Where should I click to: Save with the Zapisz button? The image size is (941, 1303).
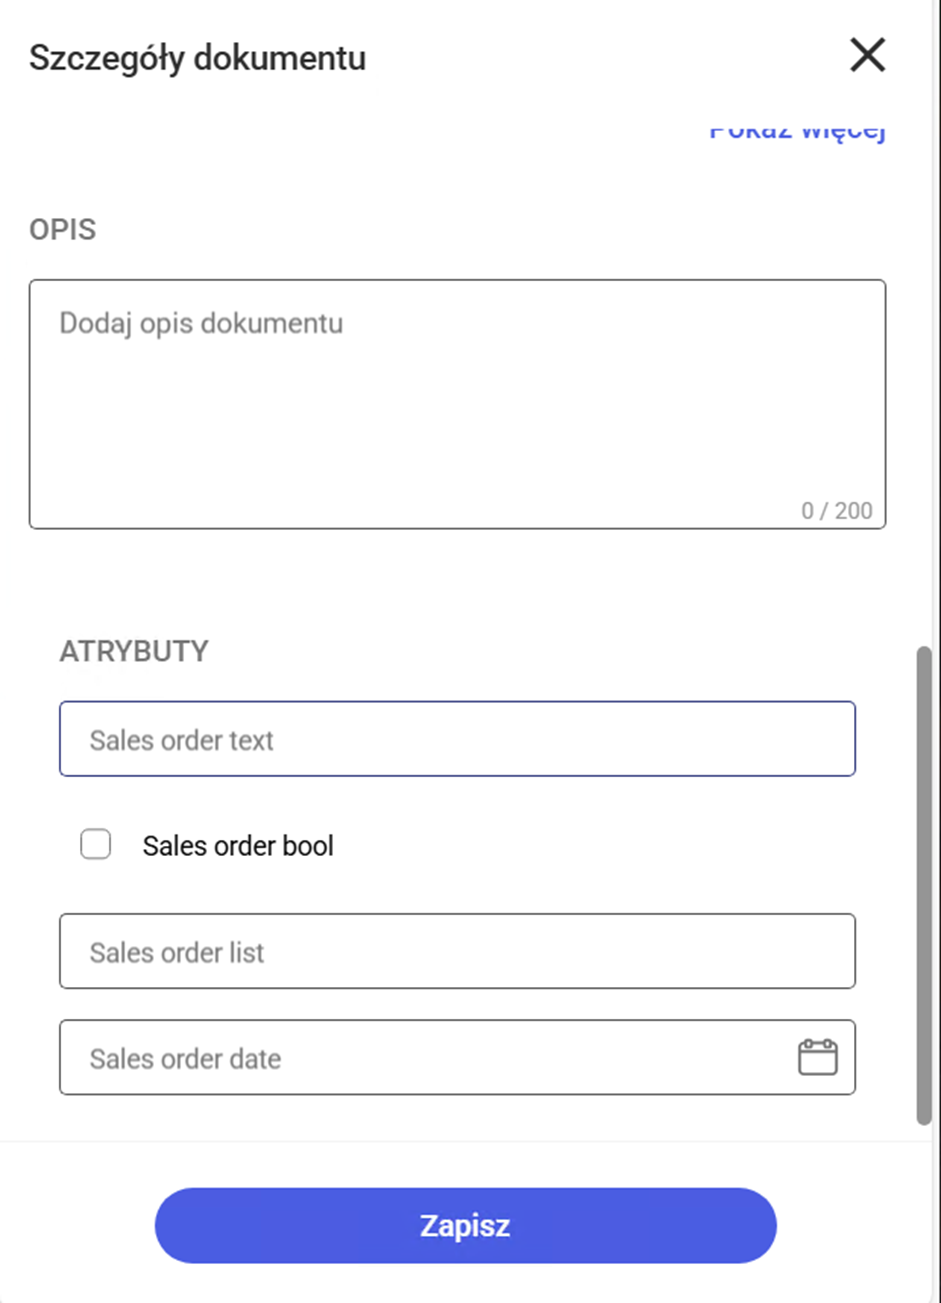pyautogui.click(x=465, y=1226)
